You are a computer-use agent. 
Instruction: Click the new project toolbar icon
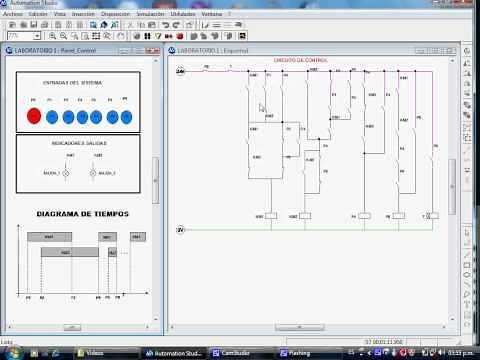12,25
